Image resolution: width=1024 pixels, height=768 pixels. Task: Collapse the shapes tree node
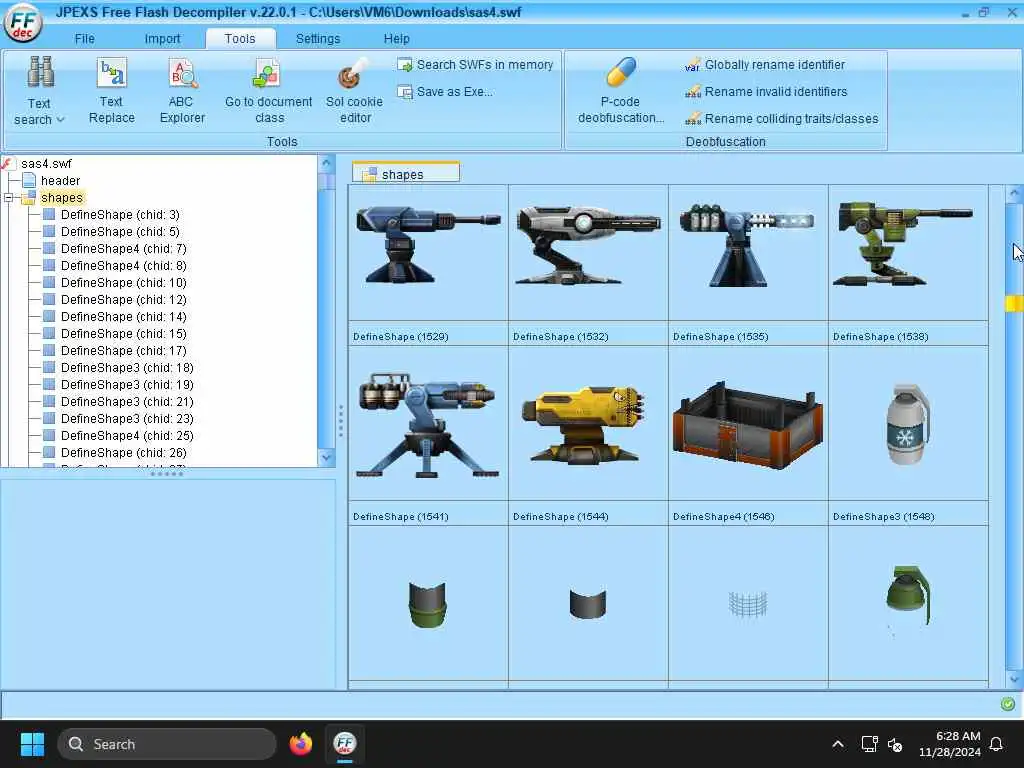[8, 197]
